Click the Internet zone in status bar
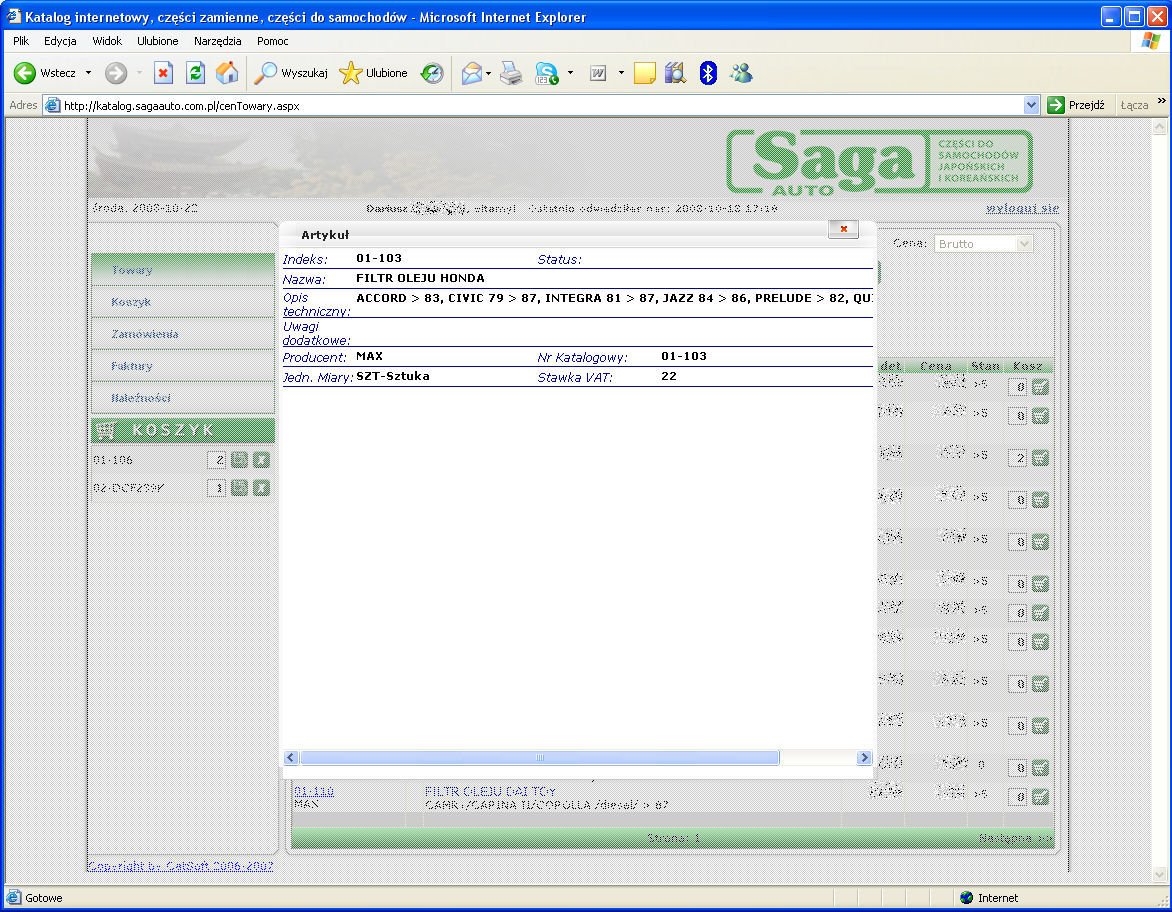This screenshot has width=1172, height=912. click(x=989, y=898)
